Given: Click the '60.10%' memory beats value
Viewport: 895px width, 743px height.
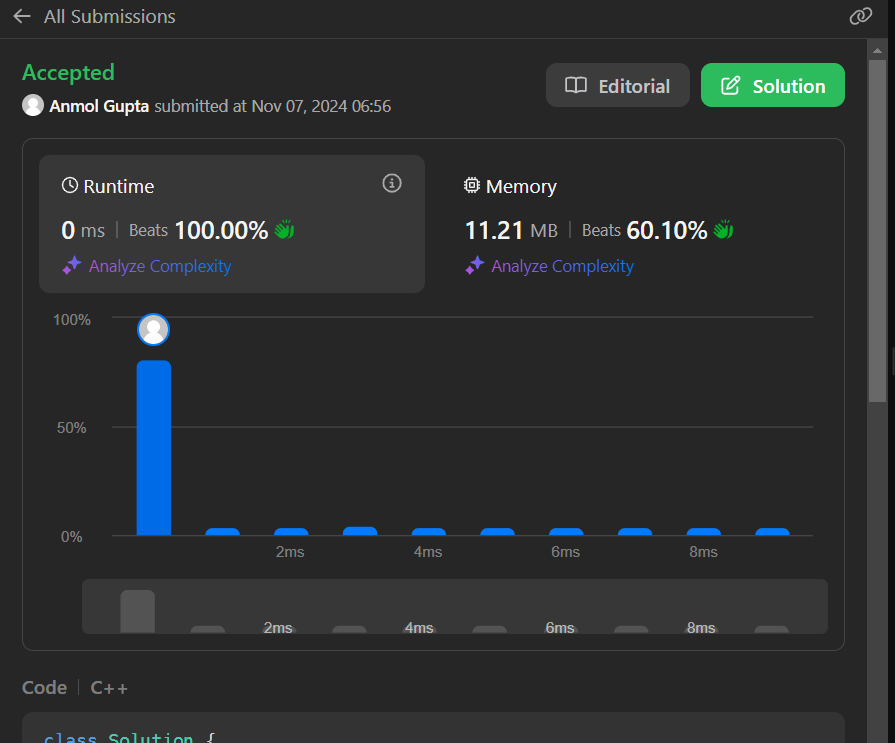Looking at the screenshot, I should 667,231.
